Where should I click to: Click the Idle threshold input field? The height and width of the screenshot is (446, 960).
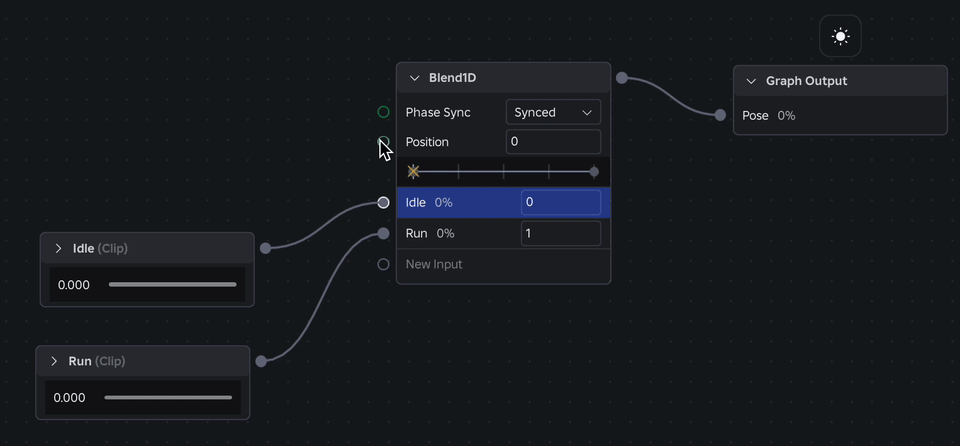pos(561,202)
